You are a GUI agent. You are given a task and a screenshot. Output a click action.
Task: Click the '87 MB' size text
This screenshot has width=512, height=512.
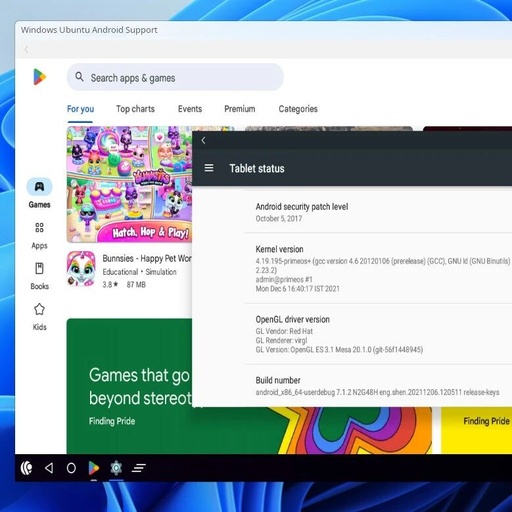(136, 285)
